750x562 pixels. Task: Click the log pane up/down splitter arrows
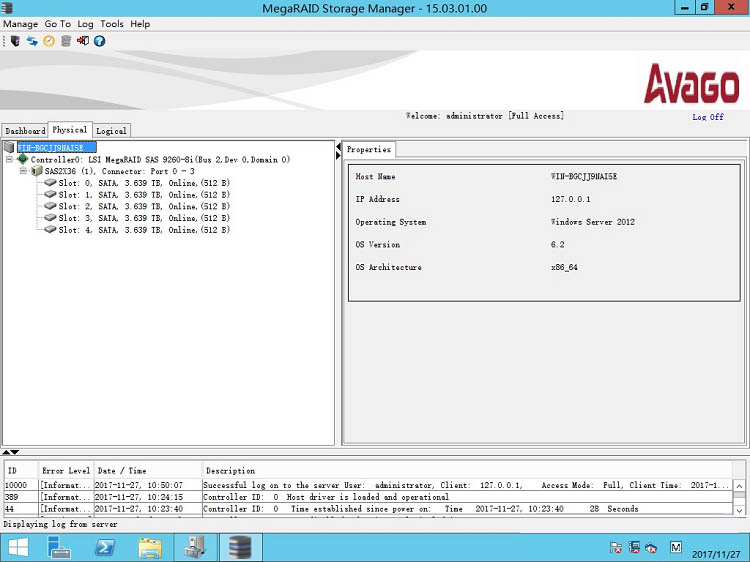(10, 452)
